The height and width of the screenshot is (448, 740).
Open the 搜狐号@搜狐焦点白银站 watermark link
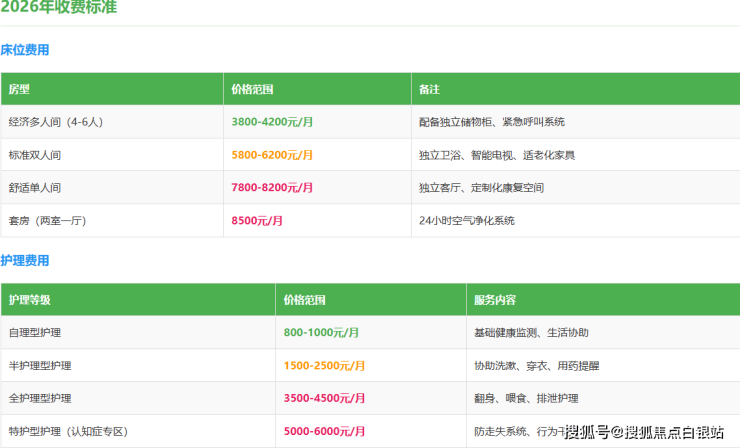point(644,432)
